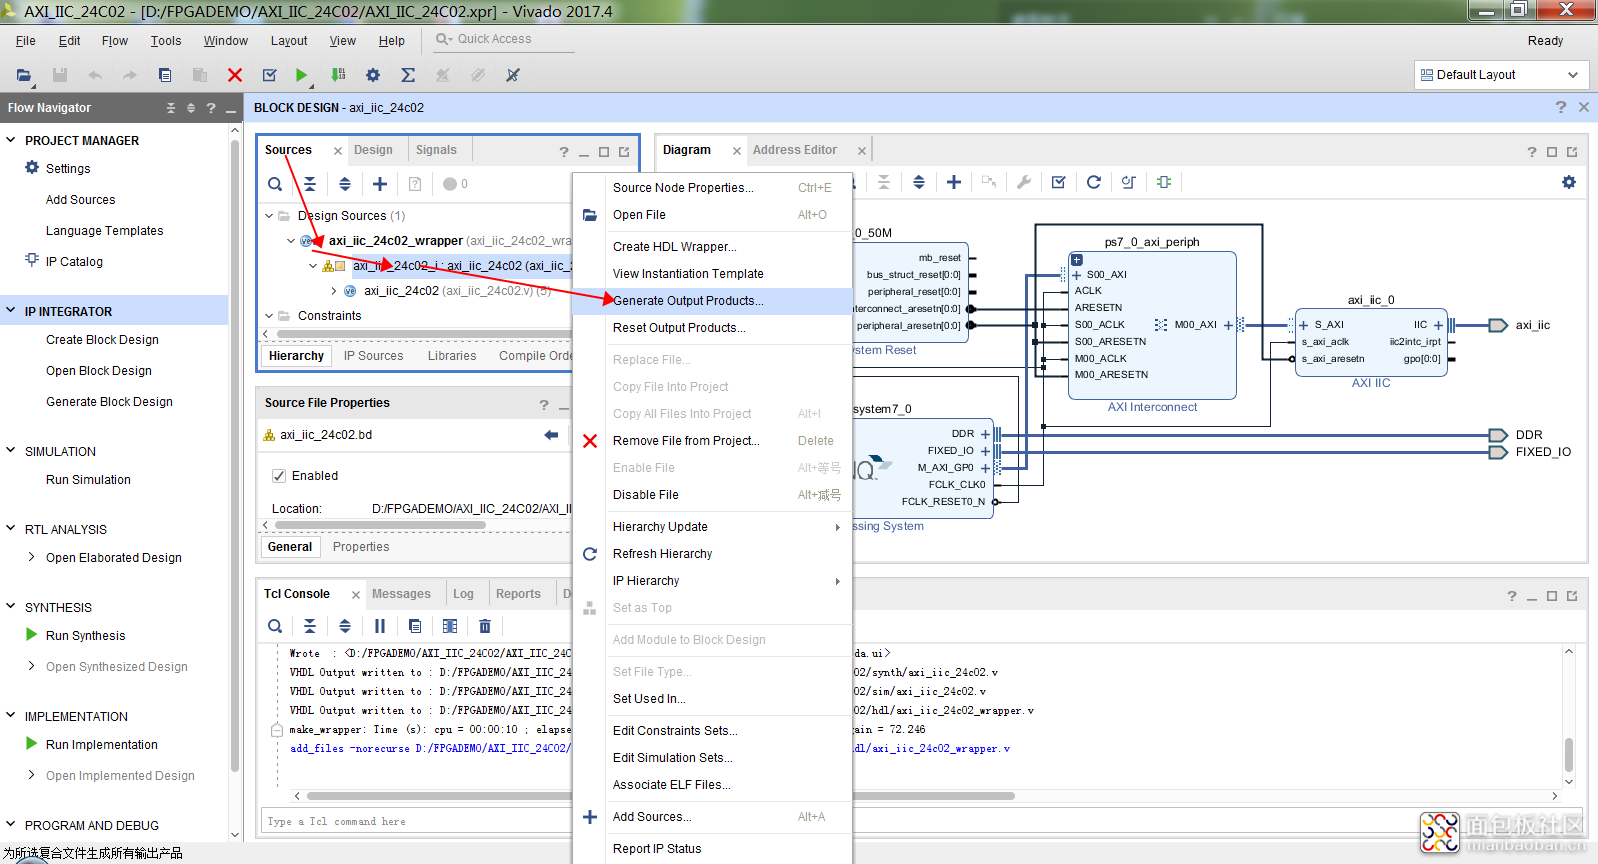The width and height of the screenshot is (1598, 864).
Task: Switch to Messages tab
Action: (401, 594)
